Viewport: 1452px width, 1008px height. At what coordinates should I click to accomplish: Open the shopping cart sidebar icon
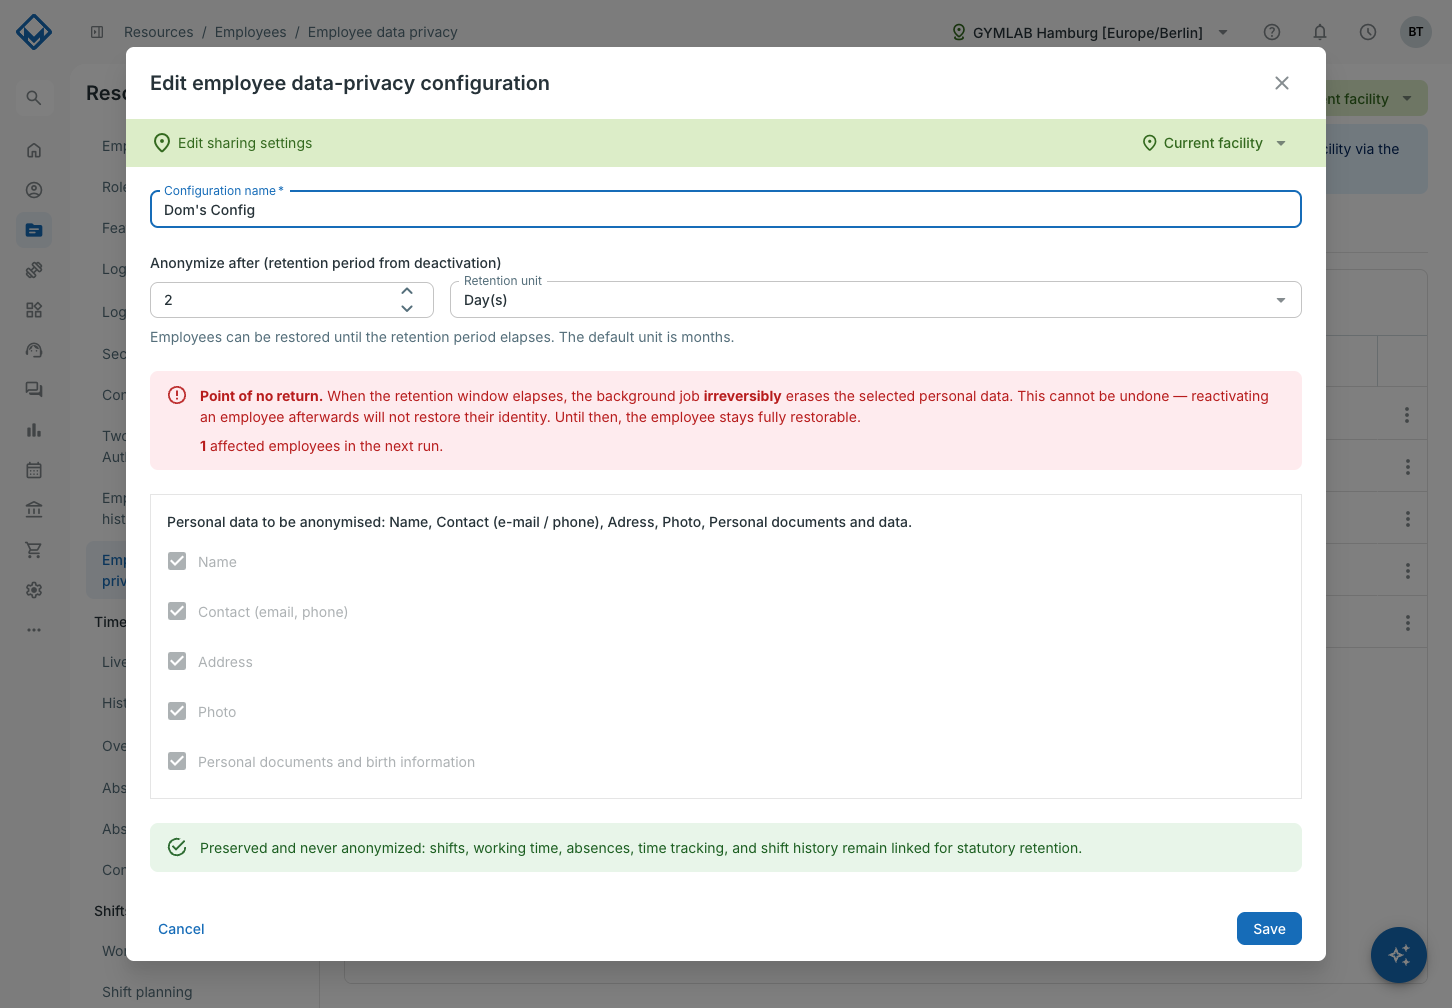[34, 550]
